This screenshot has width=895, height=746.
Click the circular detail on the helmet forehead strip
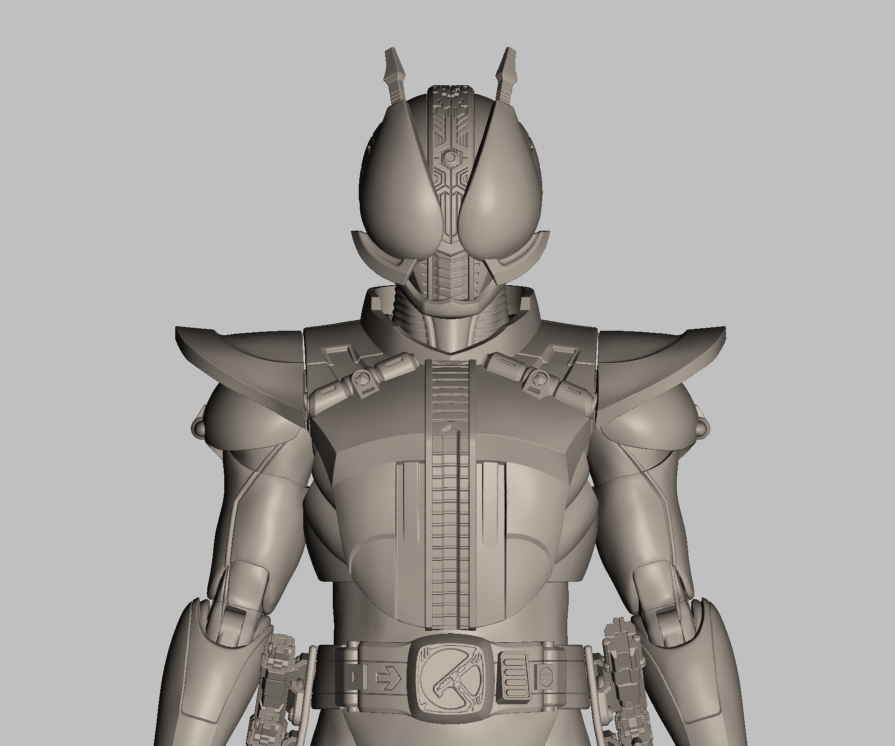(451, 157)
